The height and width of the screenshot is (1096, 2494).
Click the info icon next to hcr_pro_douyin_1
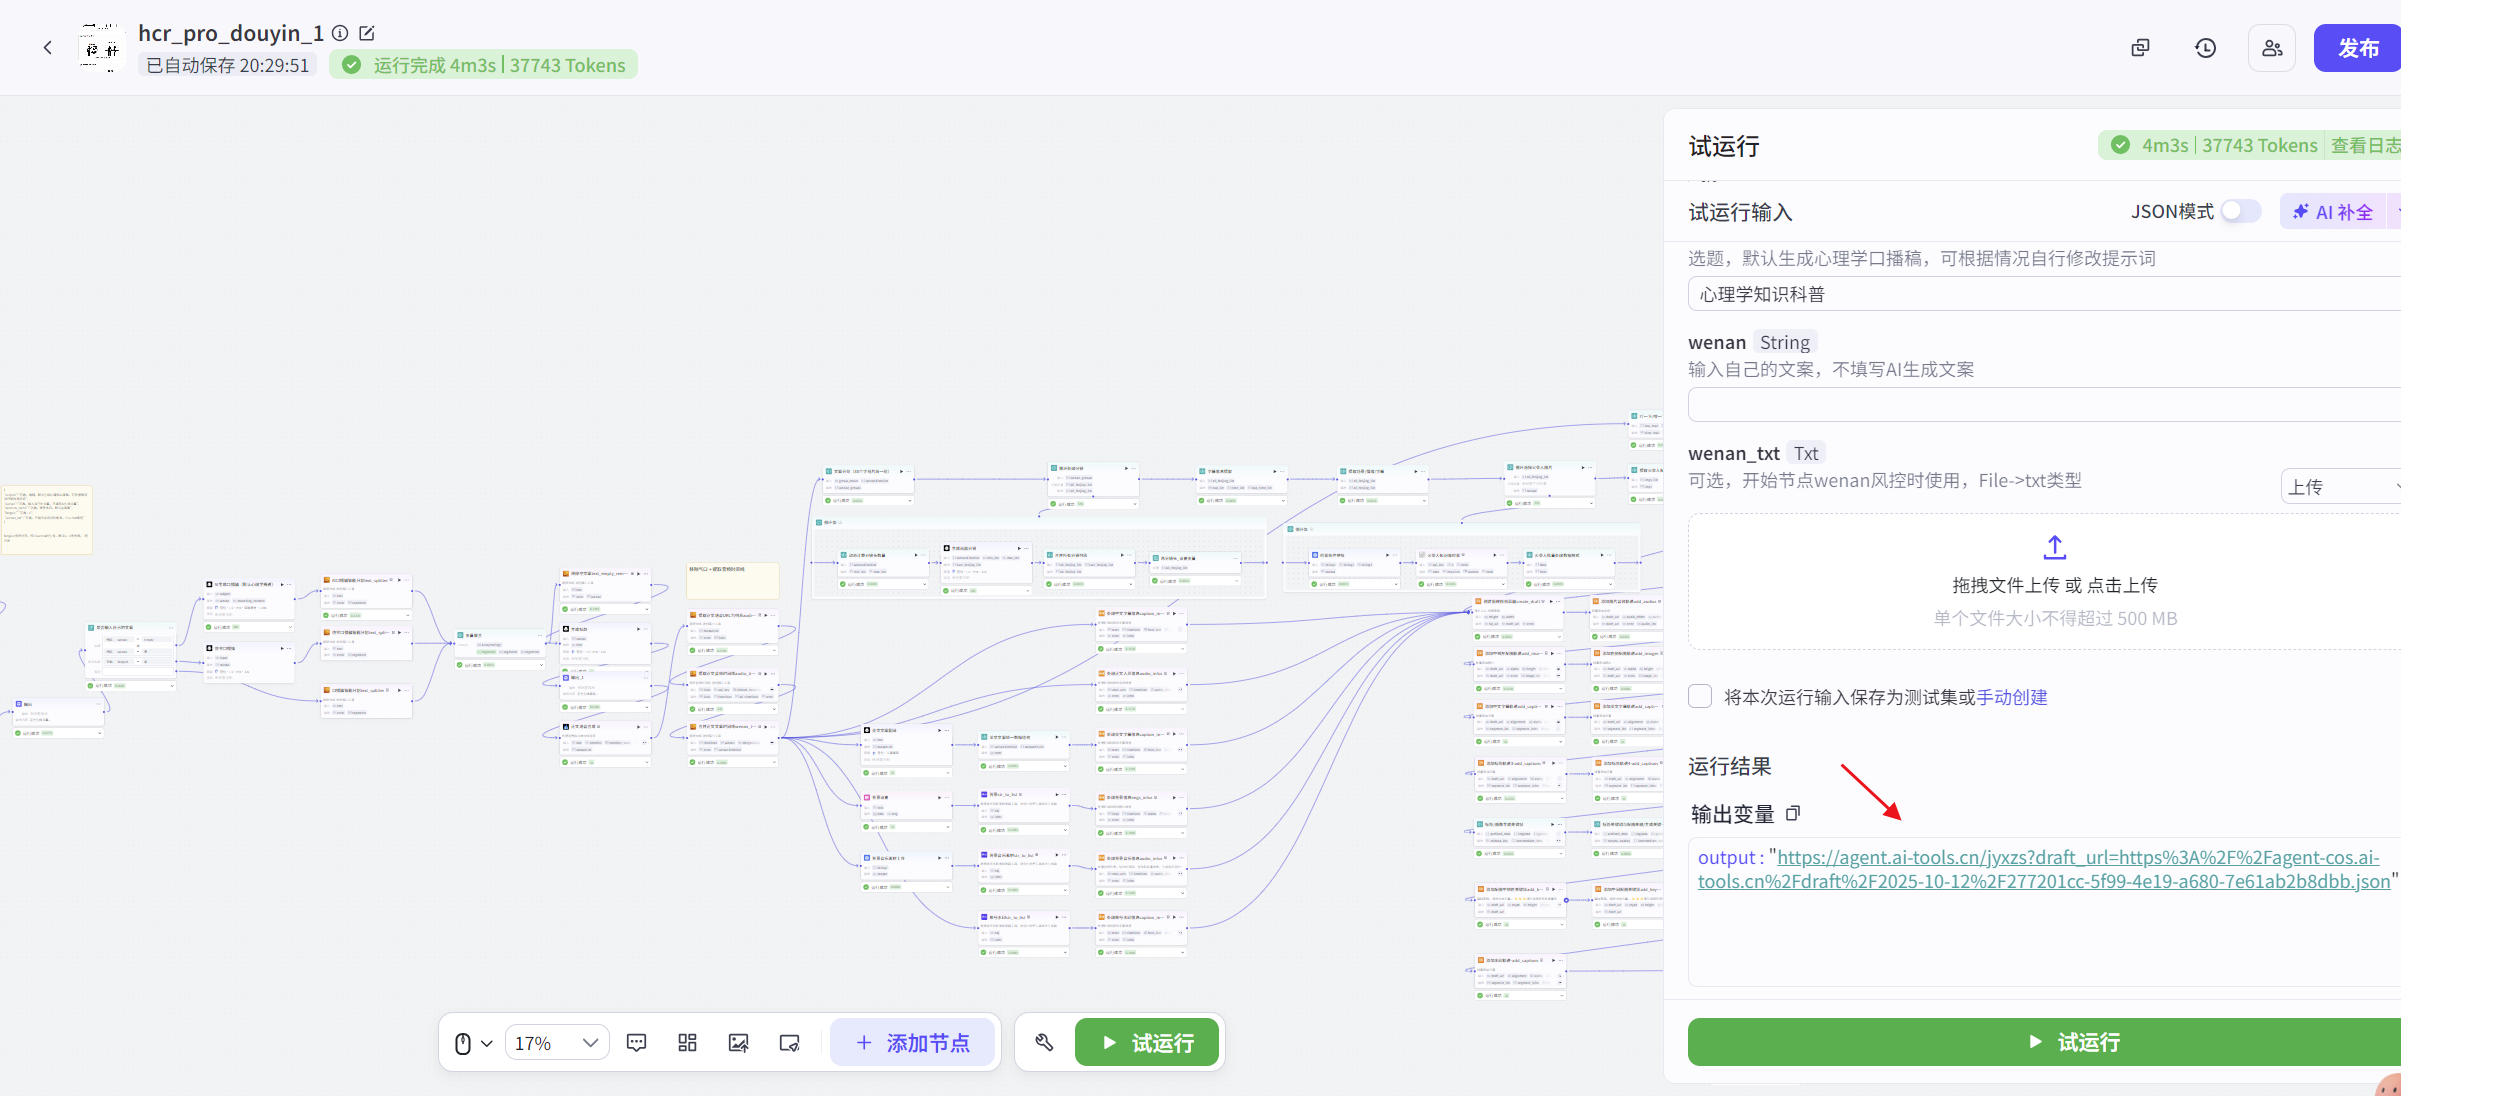coord(341,32)
